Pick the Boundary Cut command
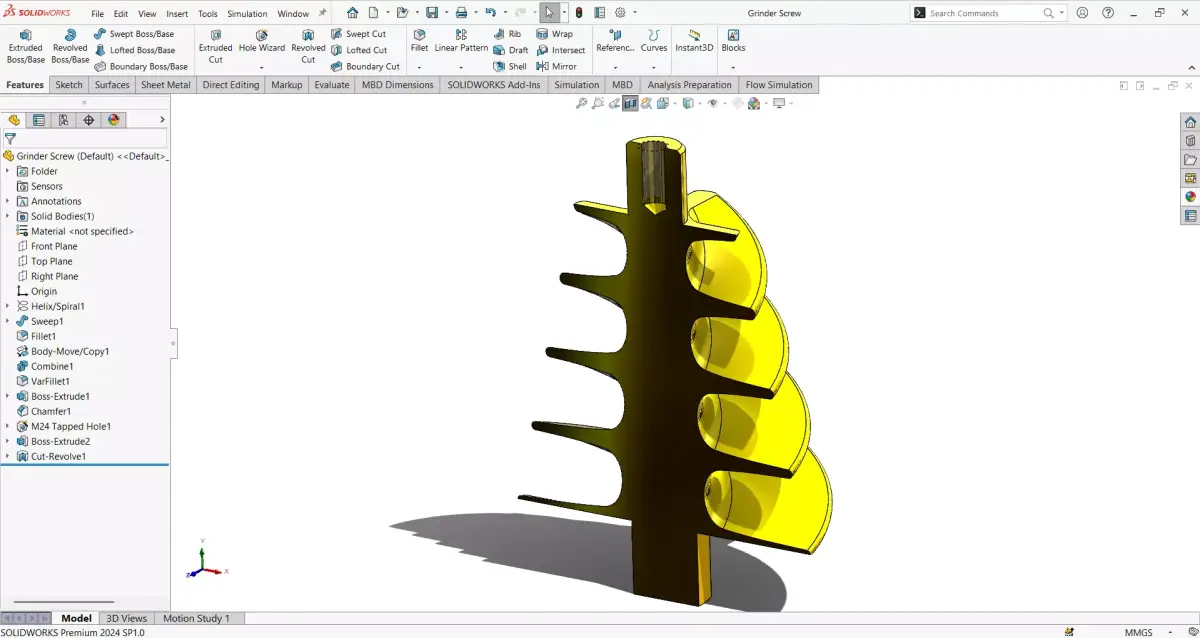Image resolution: width=1200 pixels, height=638 pixels. point(365,66)
